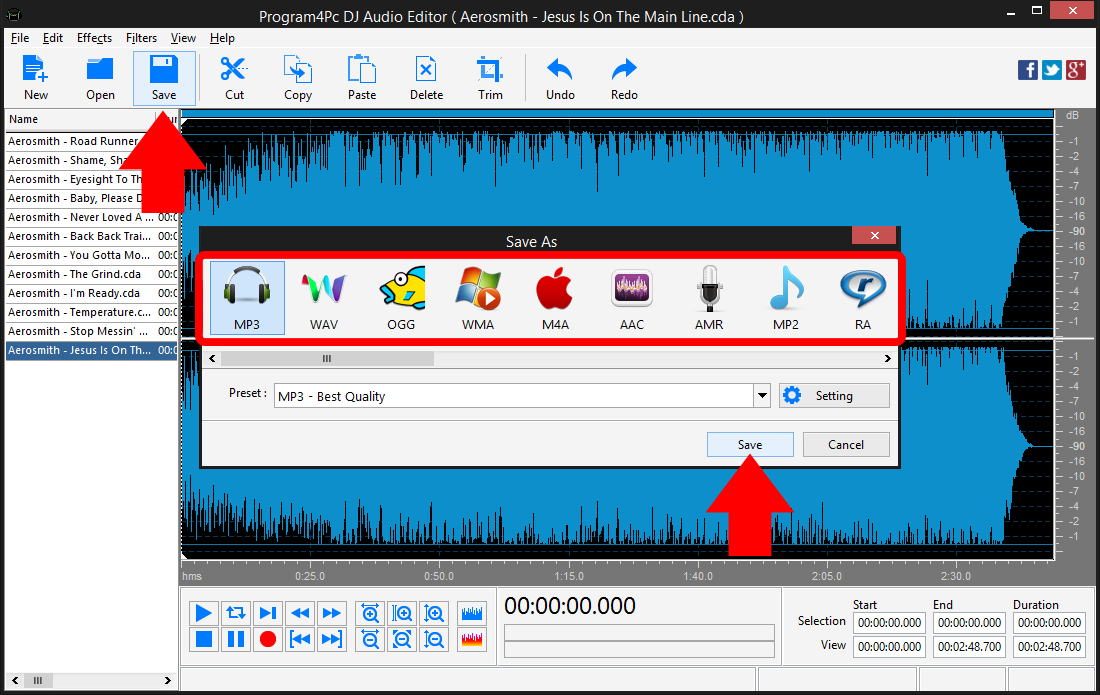Choose the WMA format icon

click(x=478, y=297)
